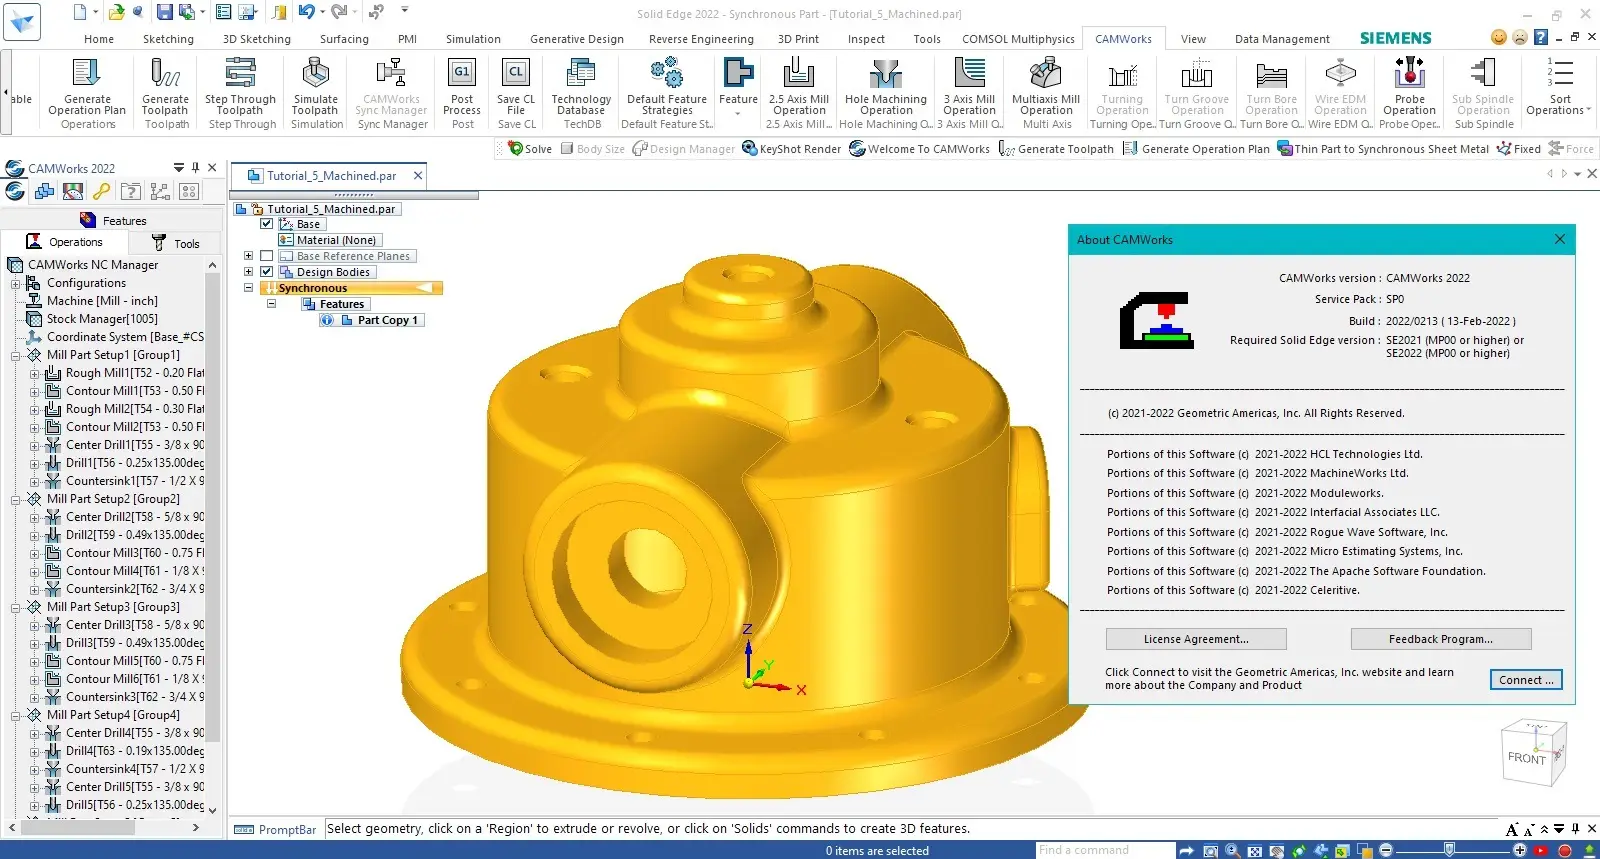Screen dimensions: 1600x859
Task: Toggle Base Reference Planes checkbox
Action: (x=267, y=256)
